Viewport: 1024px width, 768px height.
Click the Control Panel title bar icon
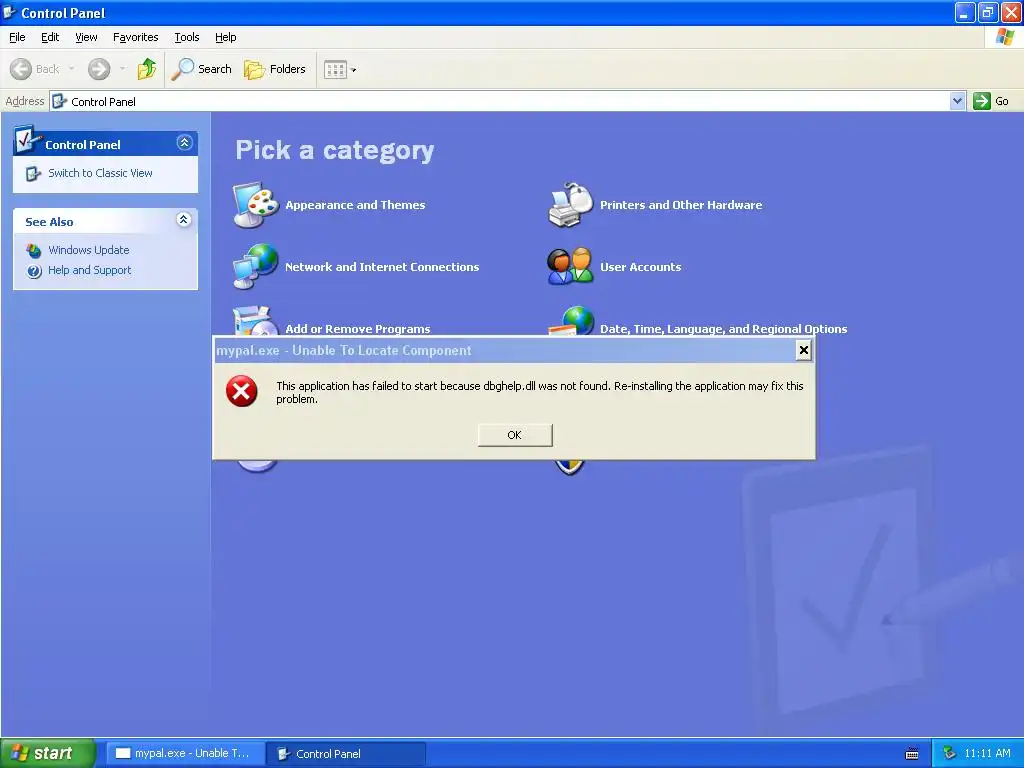[10, 12]
